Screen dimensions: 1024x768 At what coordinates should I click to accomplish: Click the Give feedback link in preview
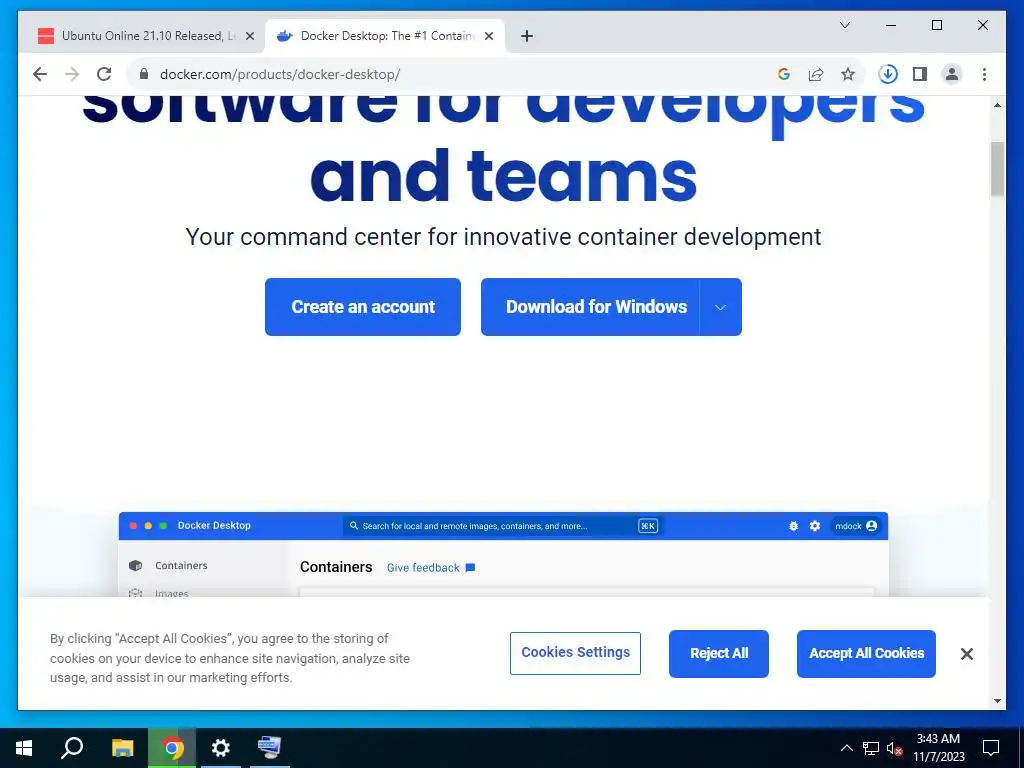coord(430,568)
